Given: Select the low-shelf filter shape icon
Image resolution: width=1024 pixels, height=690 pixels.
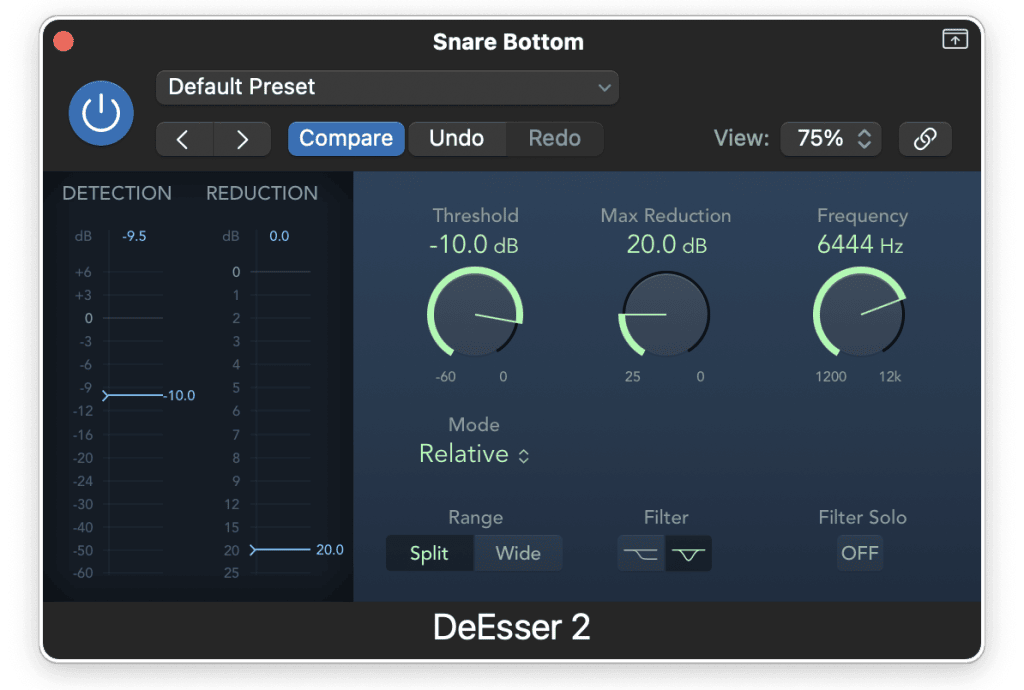Looking at the screenshot, I should pyautogui.click(x=641, y=553).
